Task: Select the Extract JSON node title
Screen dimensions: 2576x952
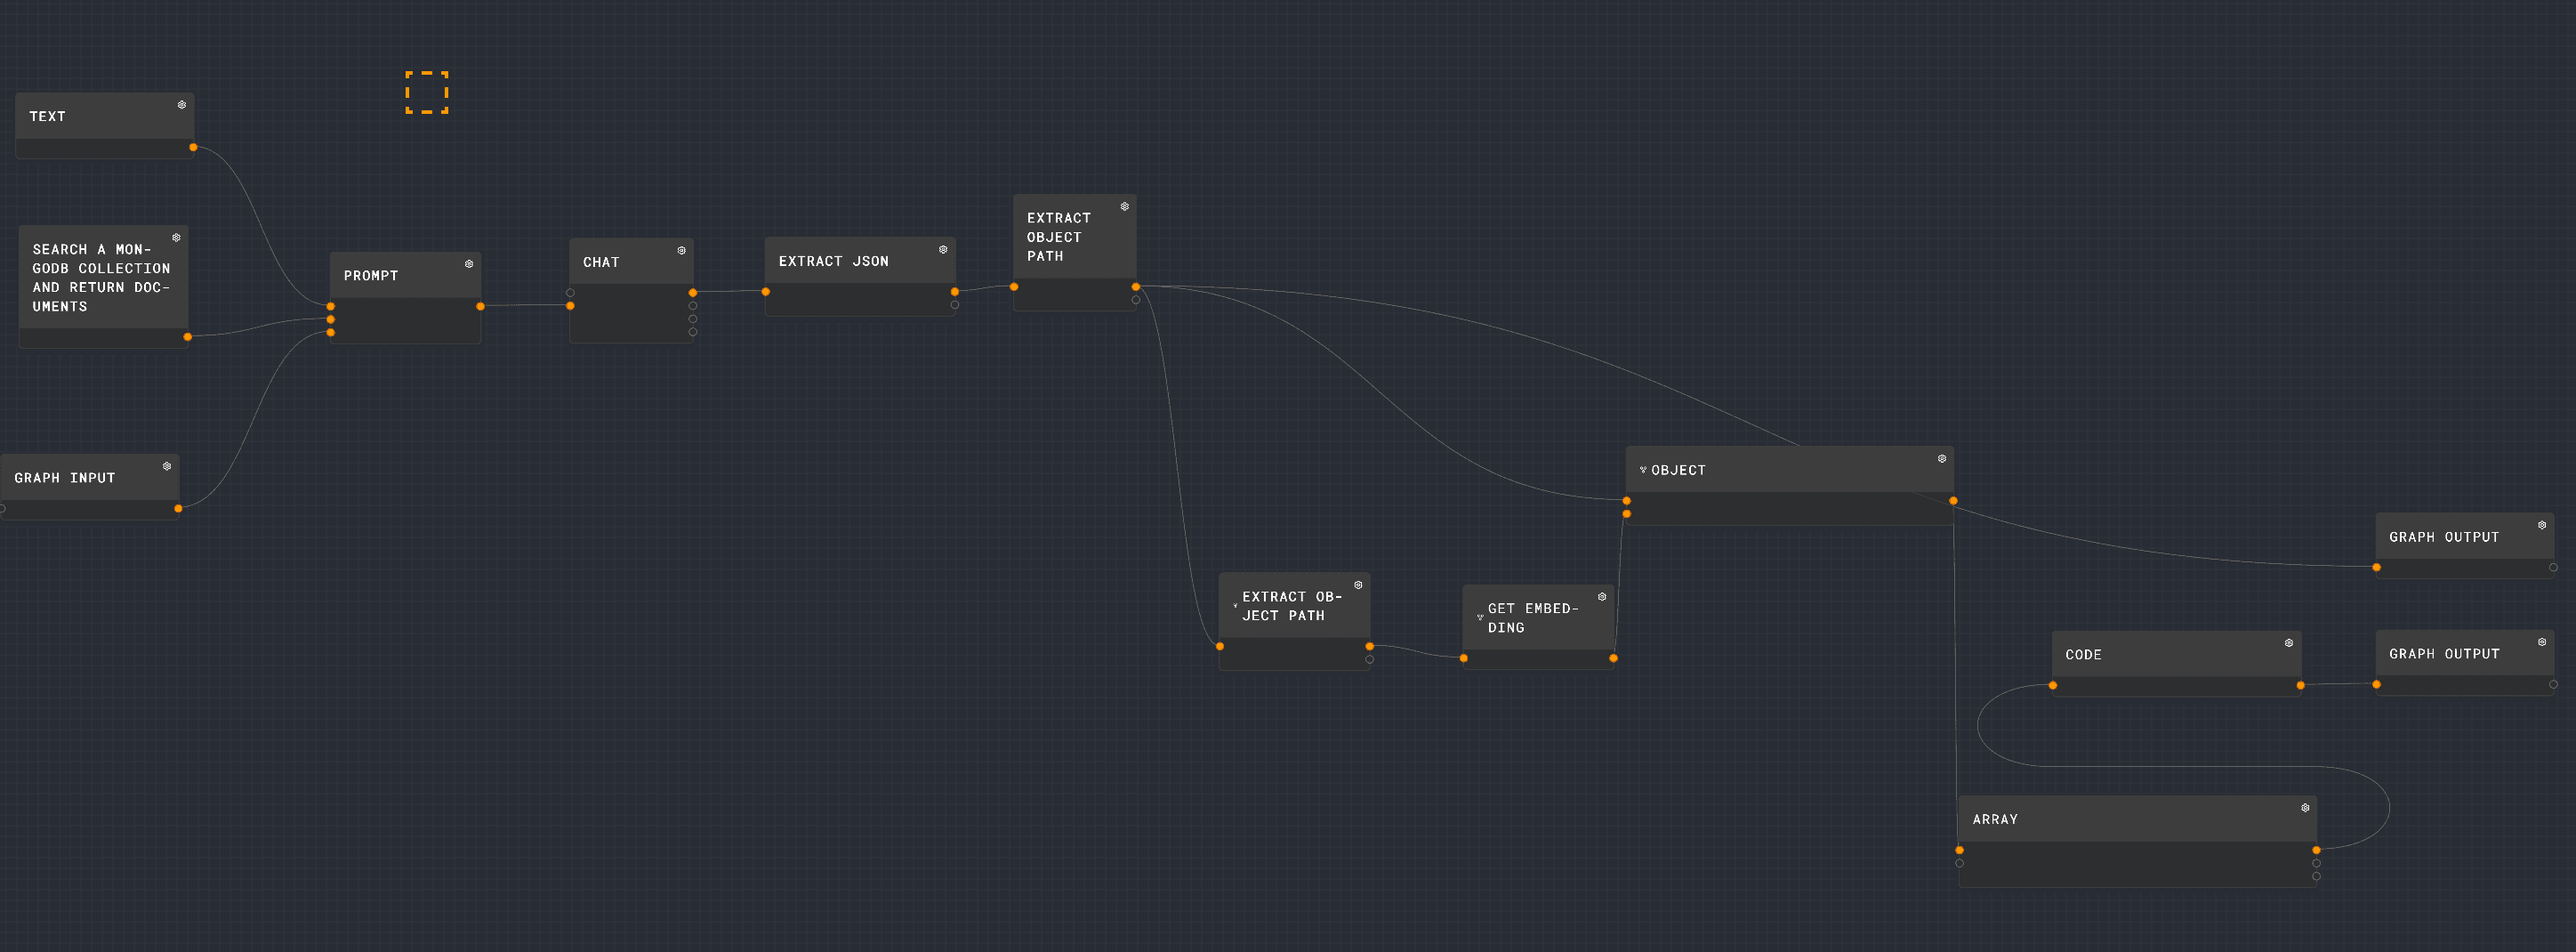Action: 833,261
